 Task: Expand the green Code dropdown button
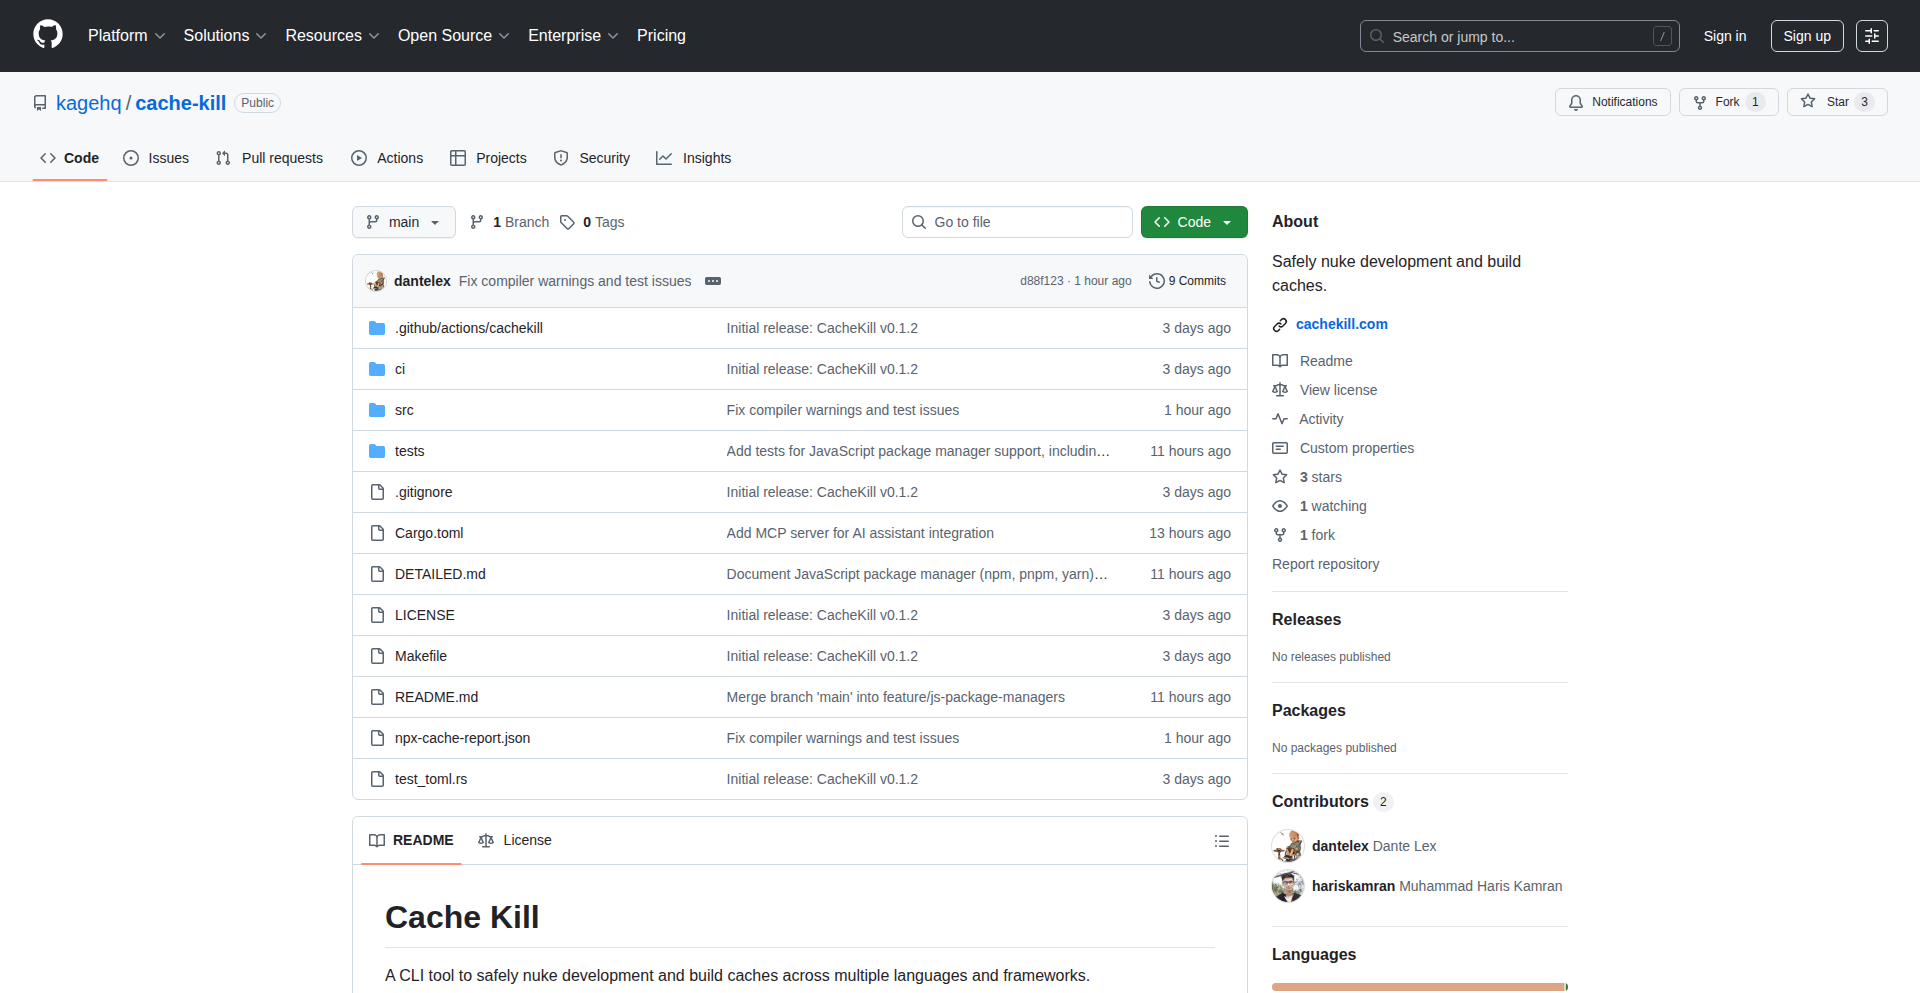[x=1194, y=222]
